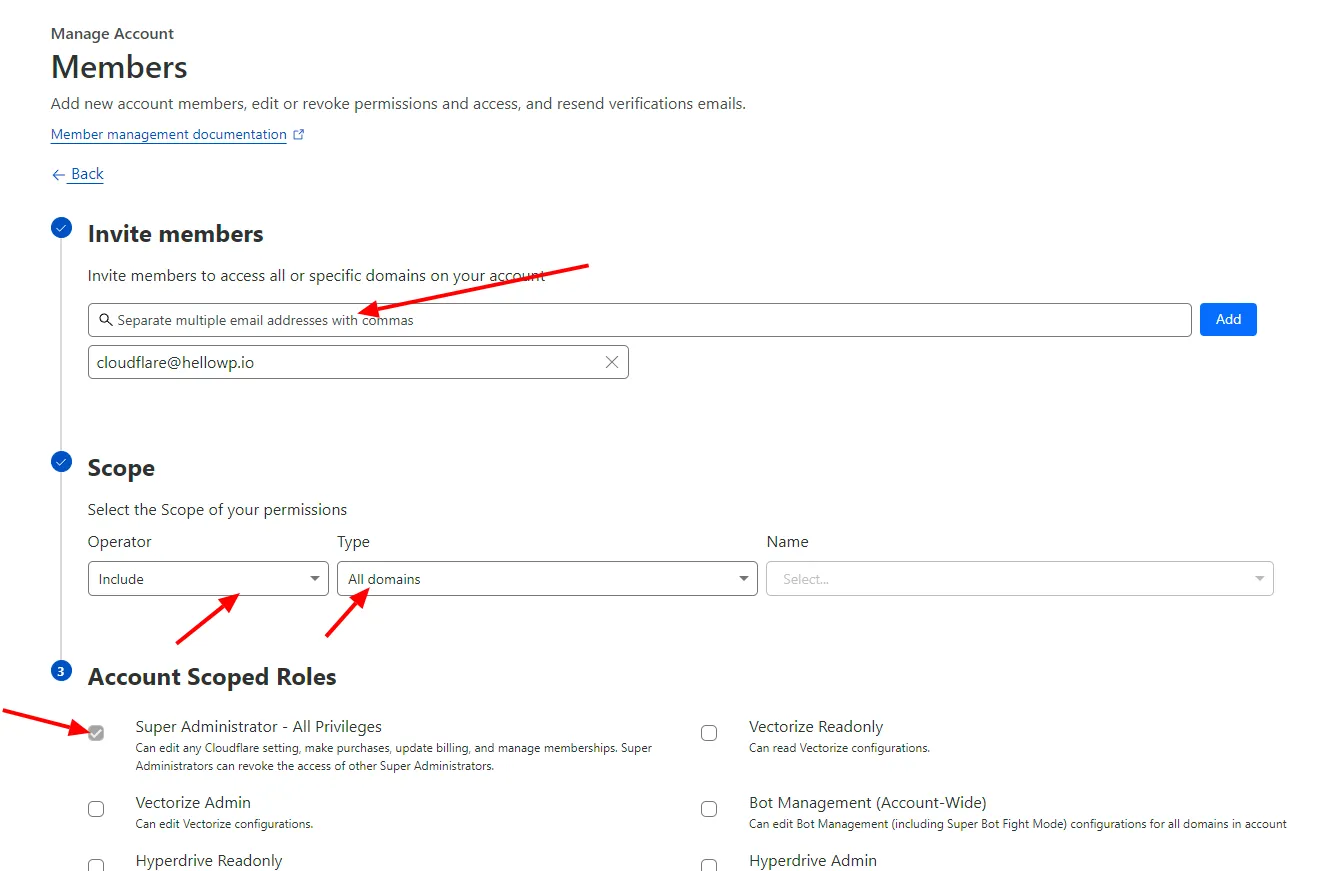Click the Manage Account breadcrumb text
This screenshot has height=871, width=1340.
pyautogui.click(x=112, y=34)
